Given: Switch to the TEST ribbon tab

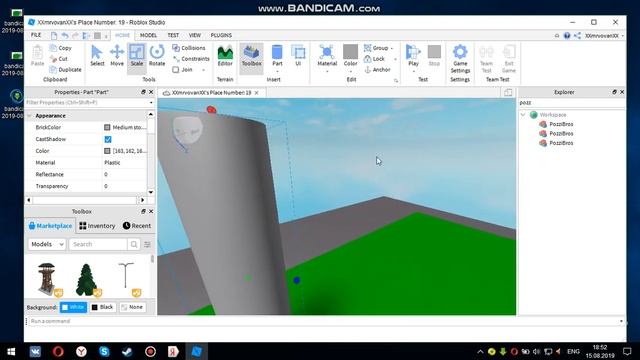Looking at the screenshot, I should pos(173,36).
